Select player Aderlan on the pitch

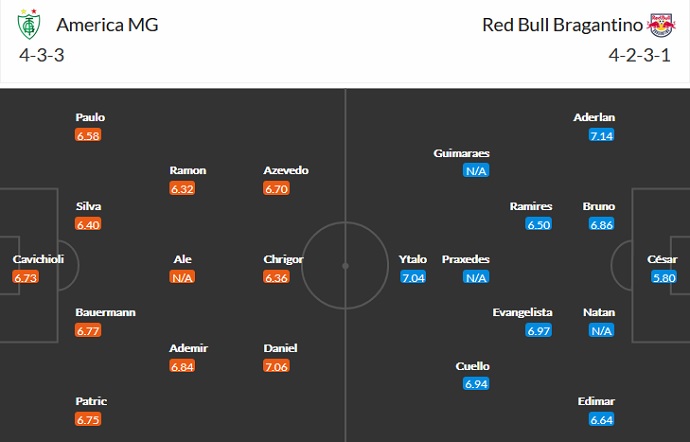594,117
